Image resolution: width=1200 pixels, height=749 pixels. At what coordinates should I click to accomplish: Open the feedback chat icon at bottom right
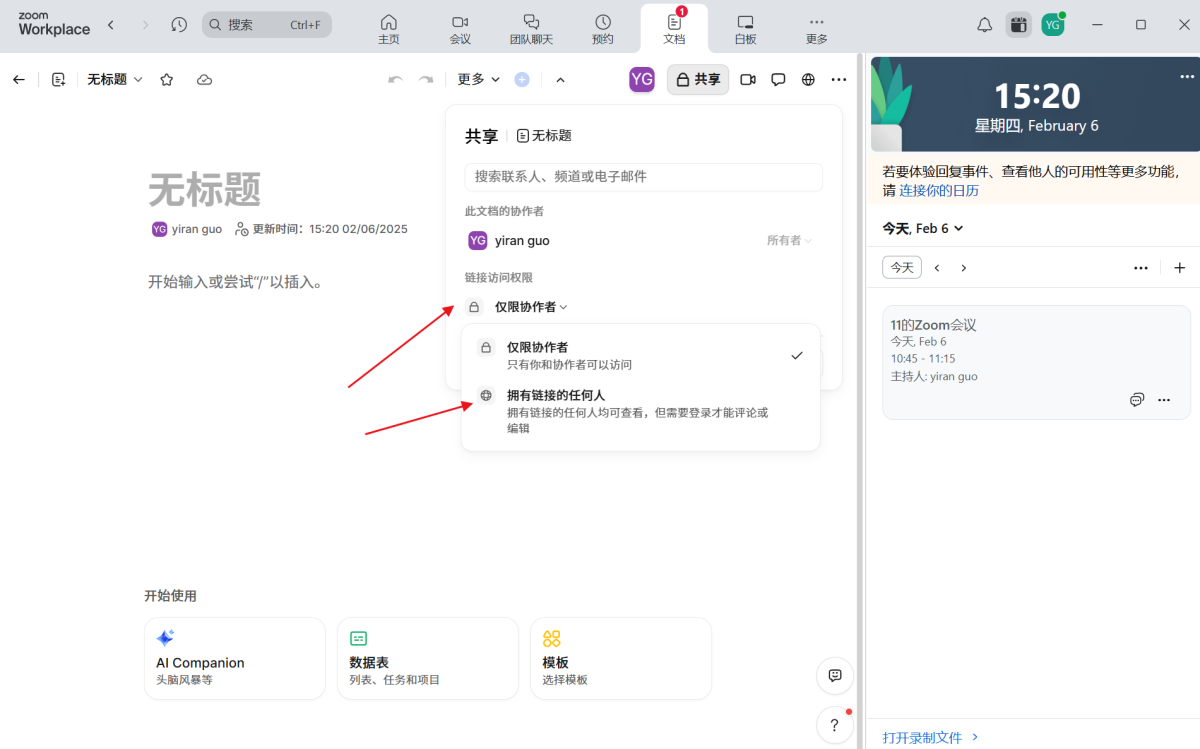coord(835,676)
